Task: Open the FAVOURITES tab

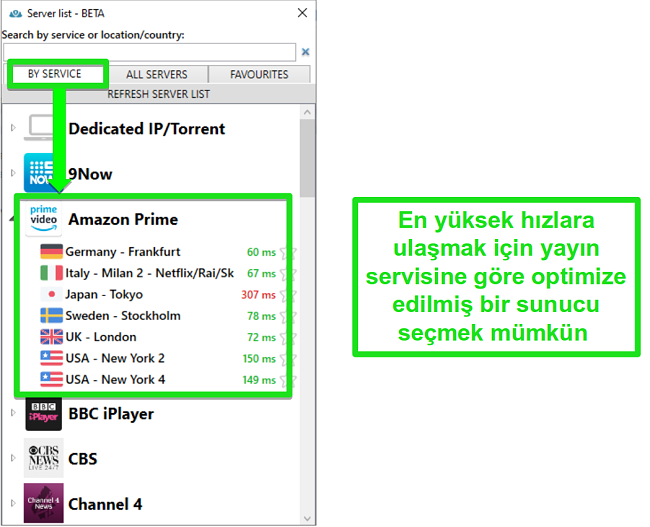Action: coord(259,75)
